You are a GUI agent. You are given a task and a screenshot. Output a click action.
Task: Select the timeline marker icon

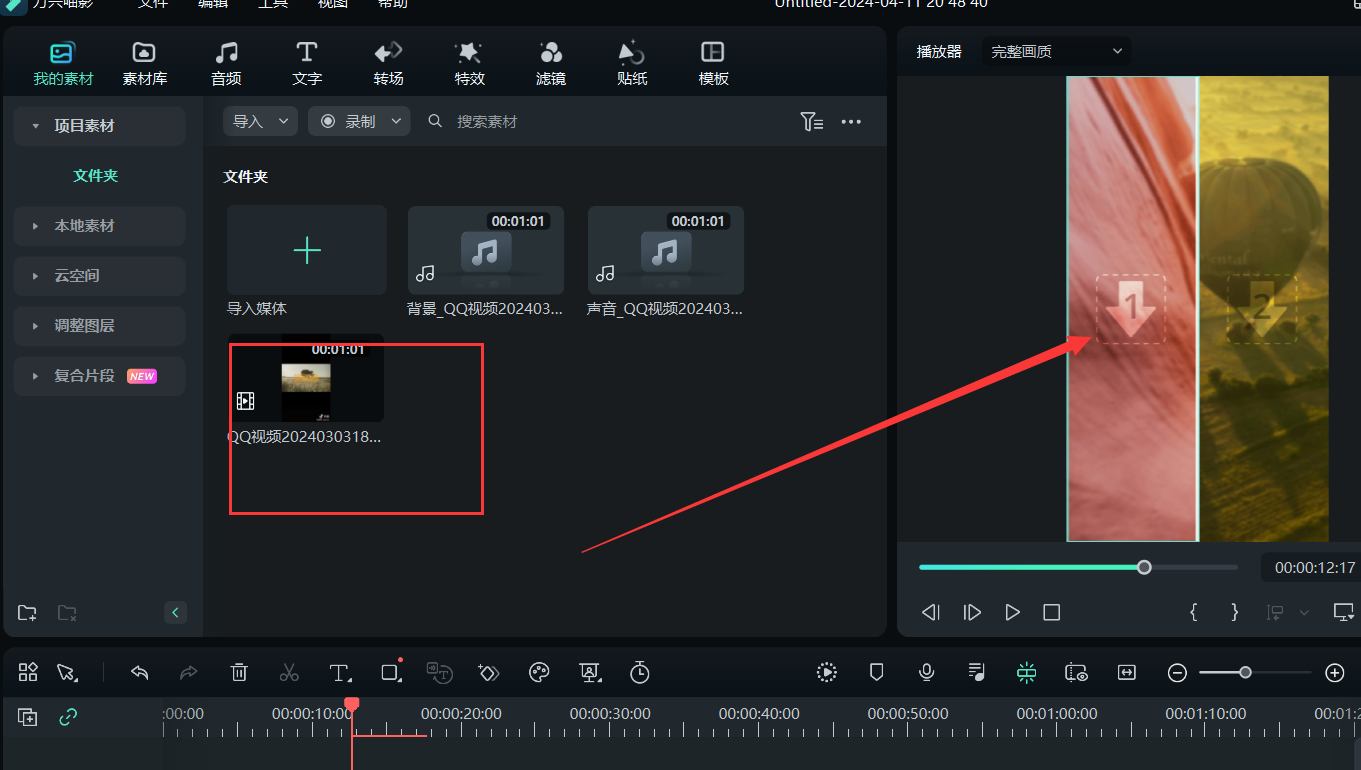876,672
